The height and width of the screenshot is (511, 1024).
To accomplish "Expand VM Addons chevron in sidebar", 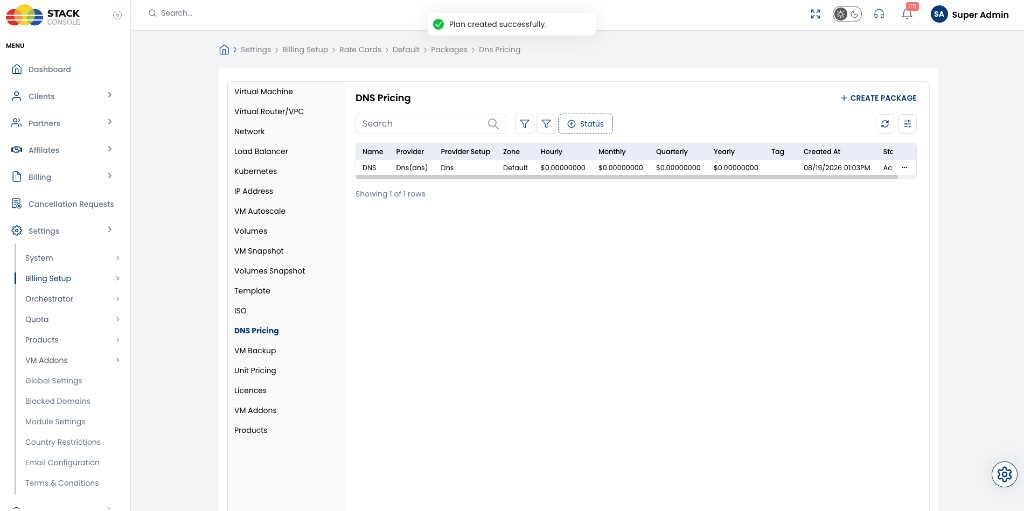I will click(x=118, y=361).
